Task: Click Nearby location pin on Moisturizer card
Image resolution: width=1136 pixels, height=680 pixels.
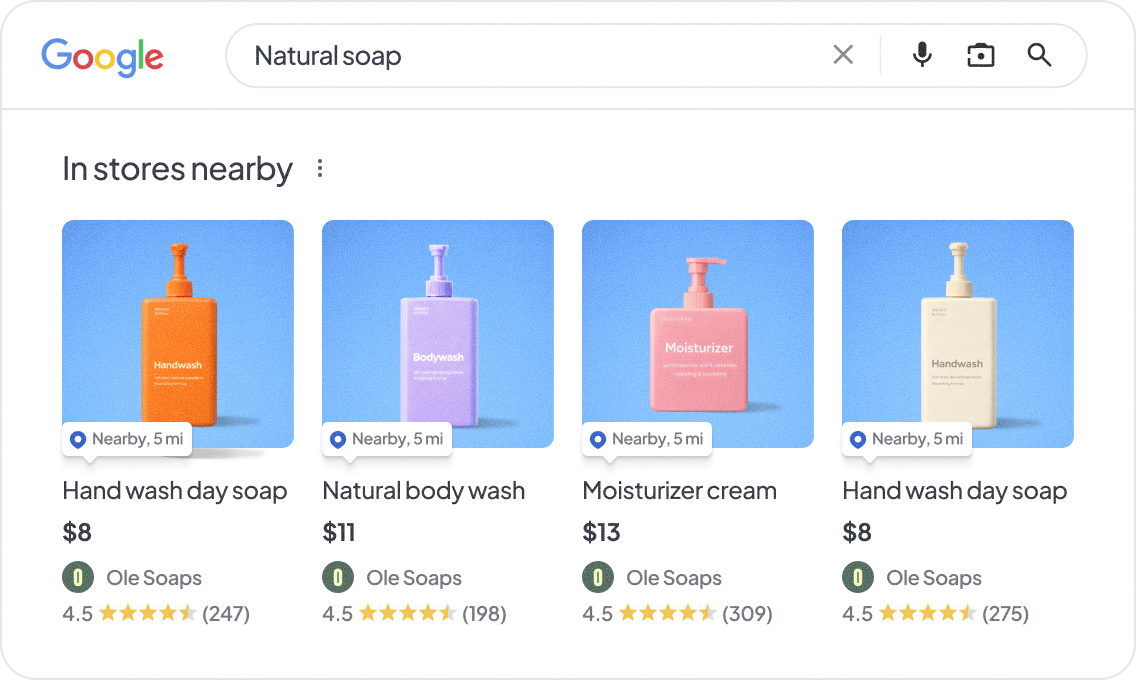Action: click(x=598, y=439)
